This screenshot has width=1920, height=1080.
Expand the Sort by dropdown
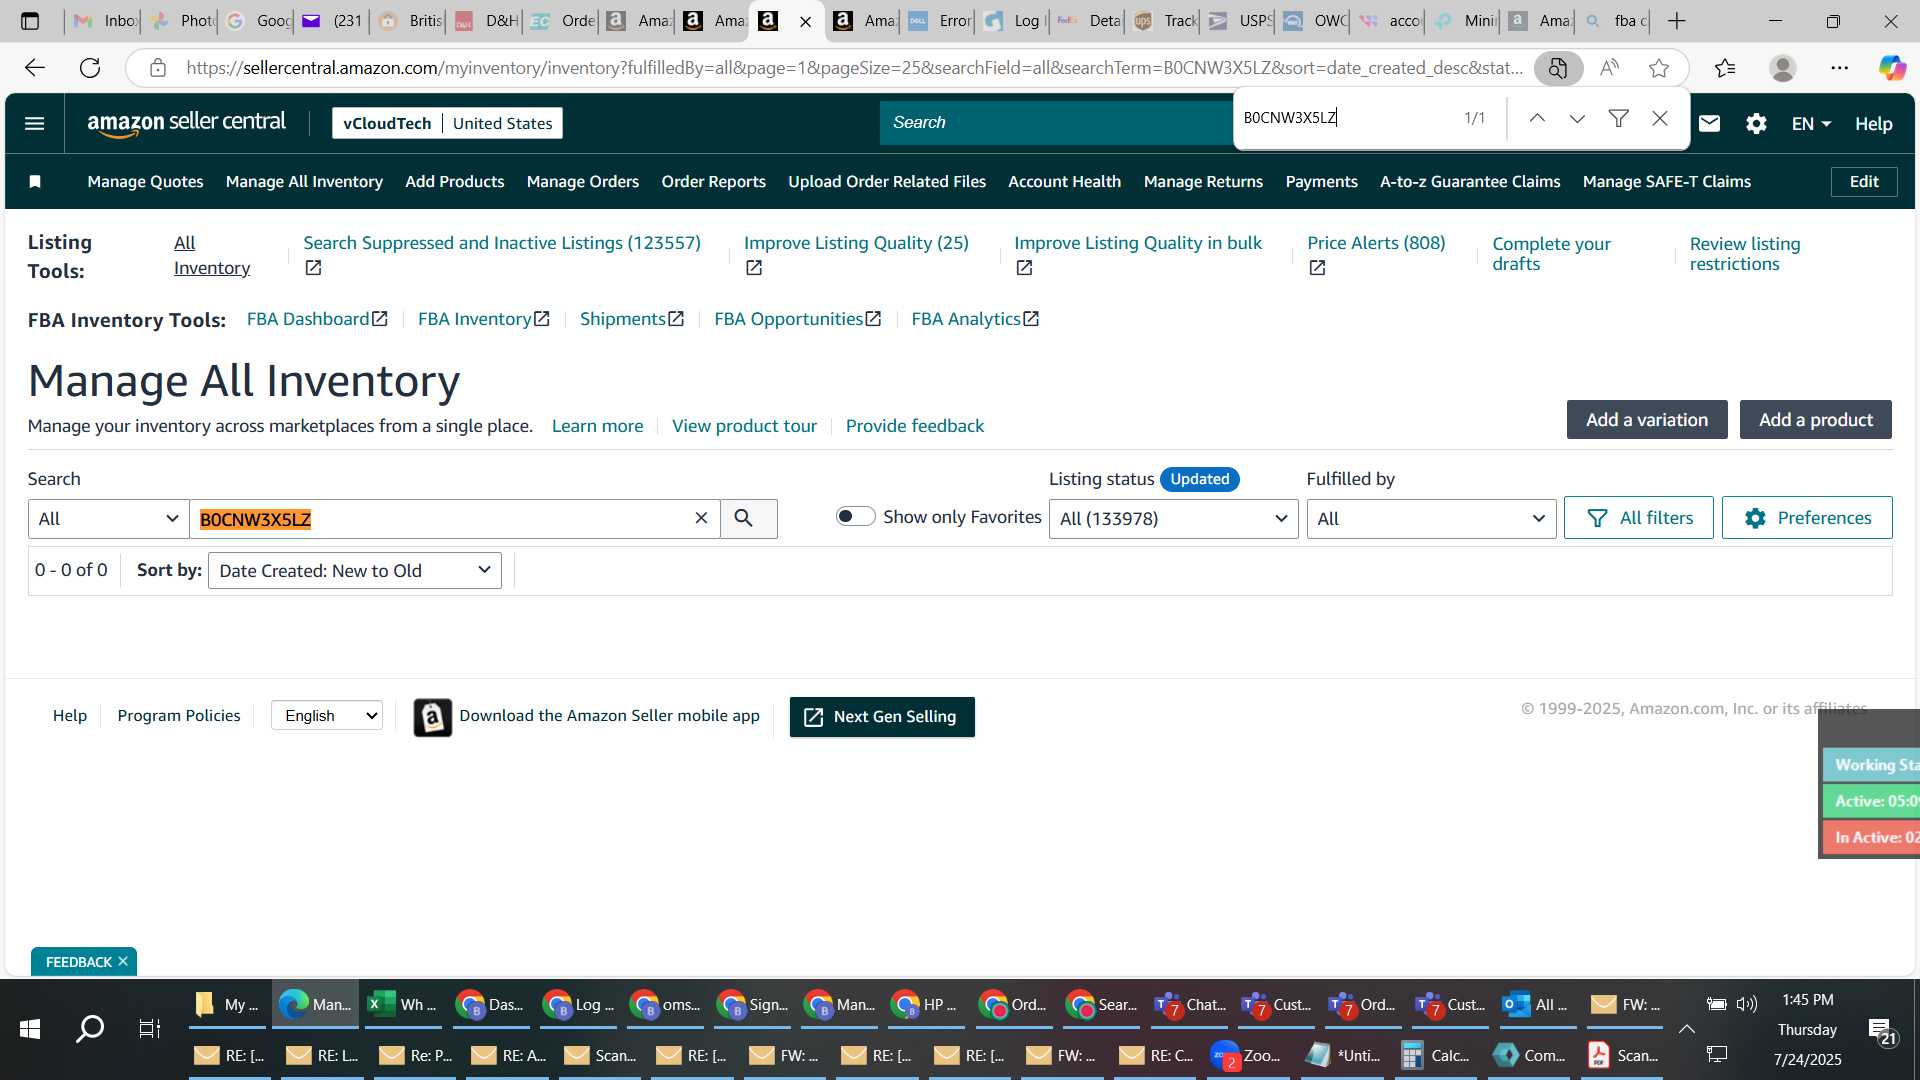coord(354,570)
